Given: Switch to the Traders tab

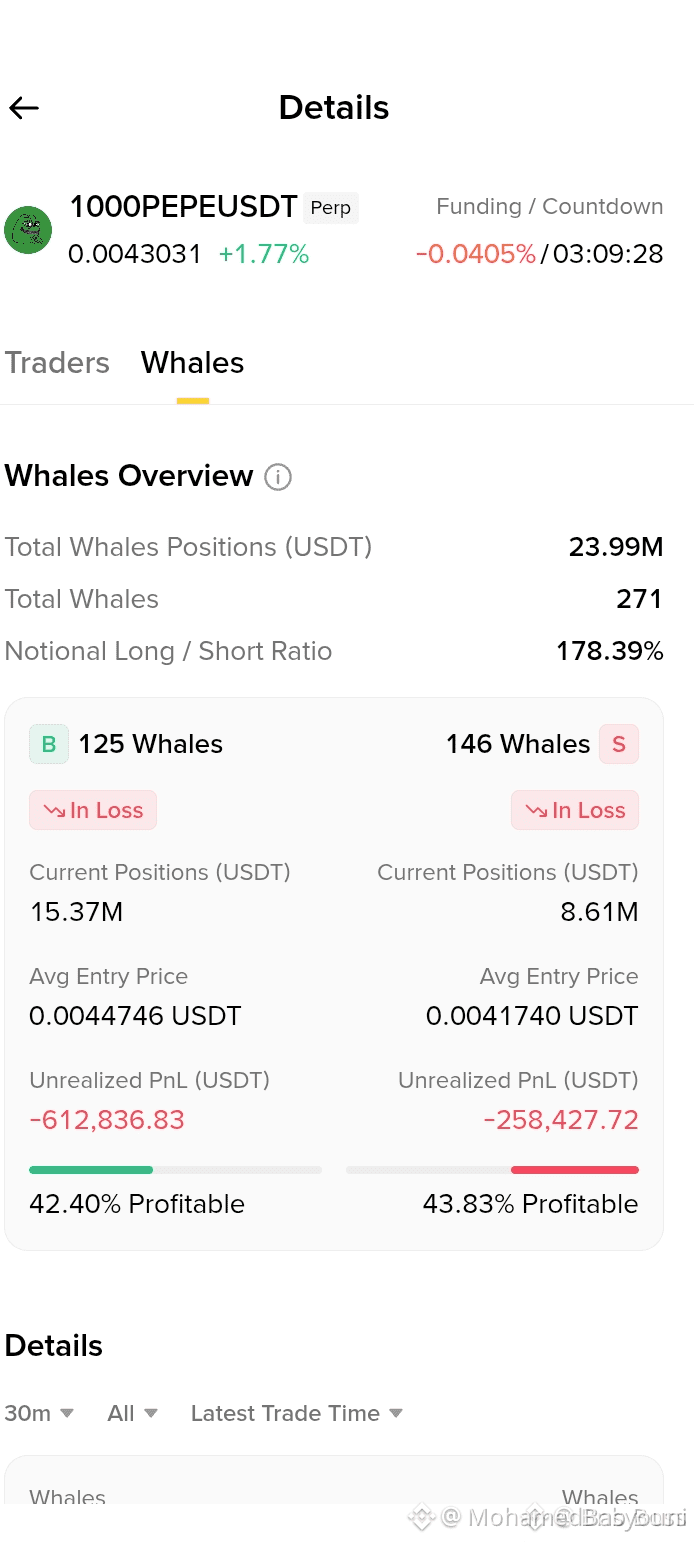Looking at the screenshot, I should (57, 362).
